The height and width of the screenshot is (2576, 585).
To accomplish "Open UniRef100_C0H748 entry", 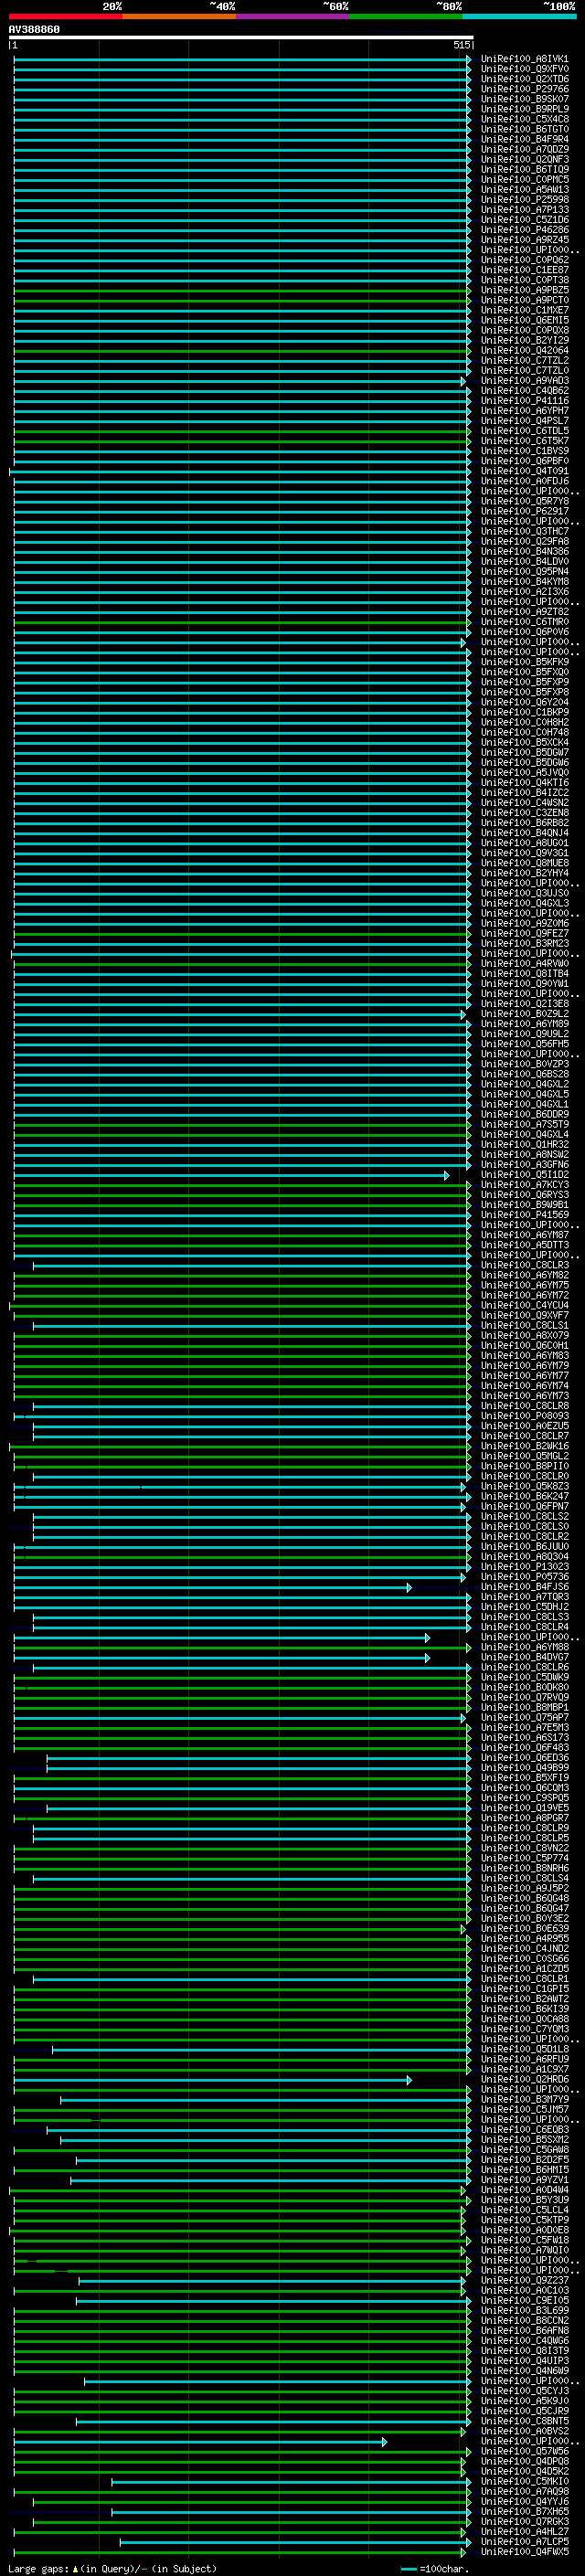I will (524, 732).
